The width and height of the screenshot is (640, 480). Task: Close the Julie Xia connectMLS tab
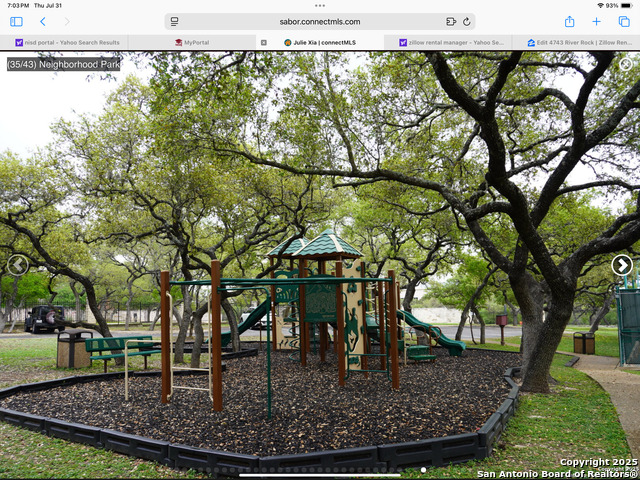pyautogui.click(x=264, y=43)
